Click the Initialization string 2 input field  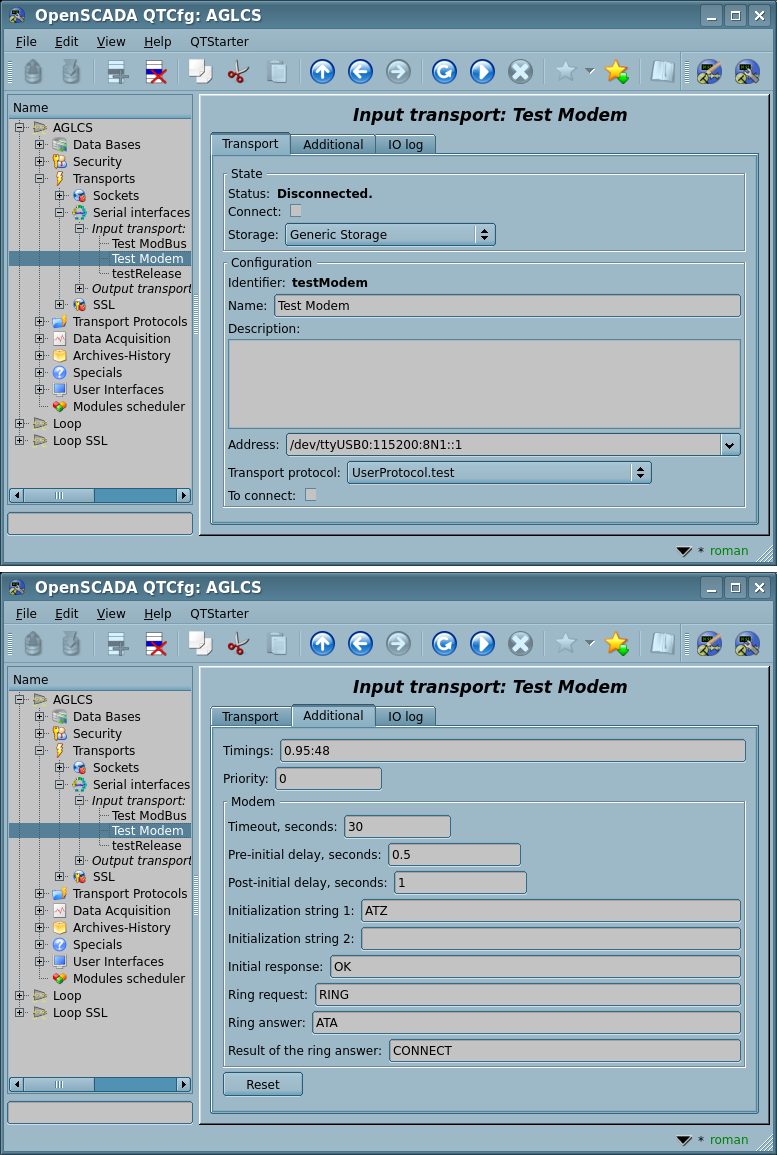550,939
